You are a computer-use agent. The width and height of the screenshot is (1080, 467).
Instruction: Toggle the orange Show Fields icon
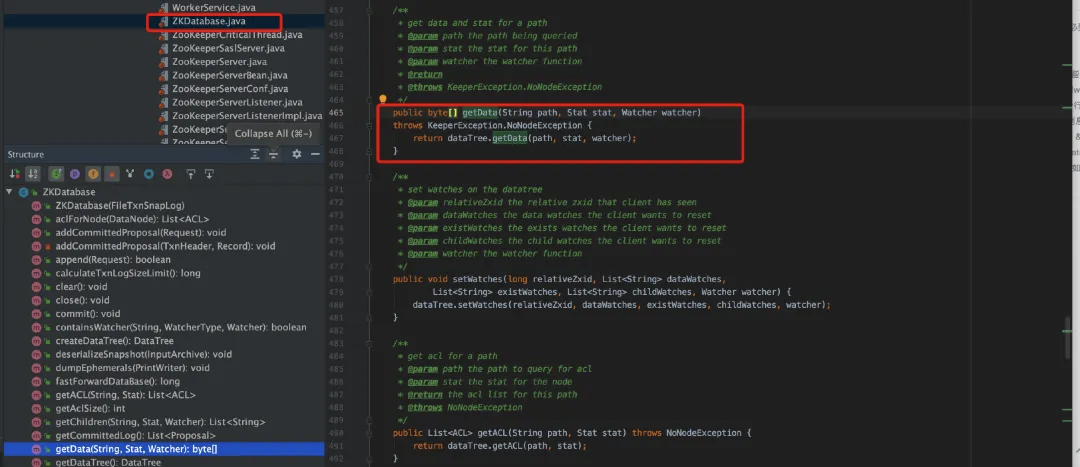(92, 174)
